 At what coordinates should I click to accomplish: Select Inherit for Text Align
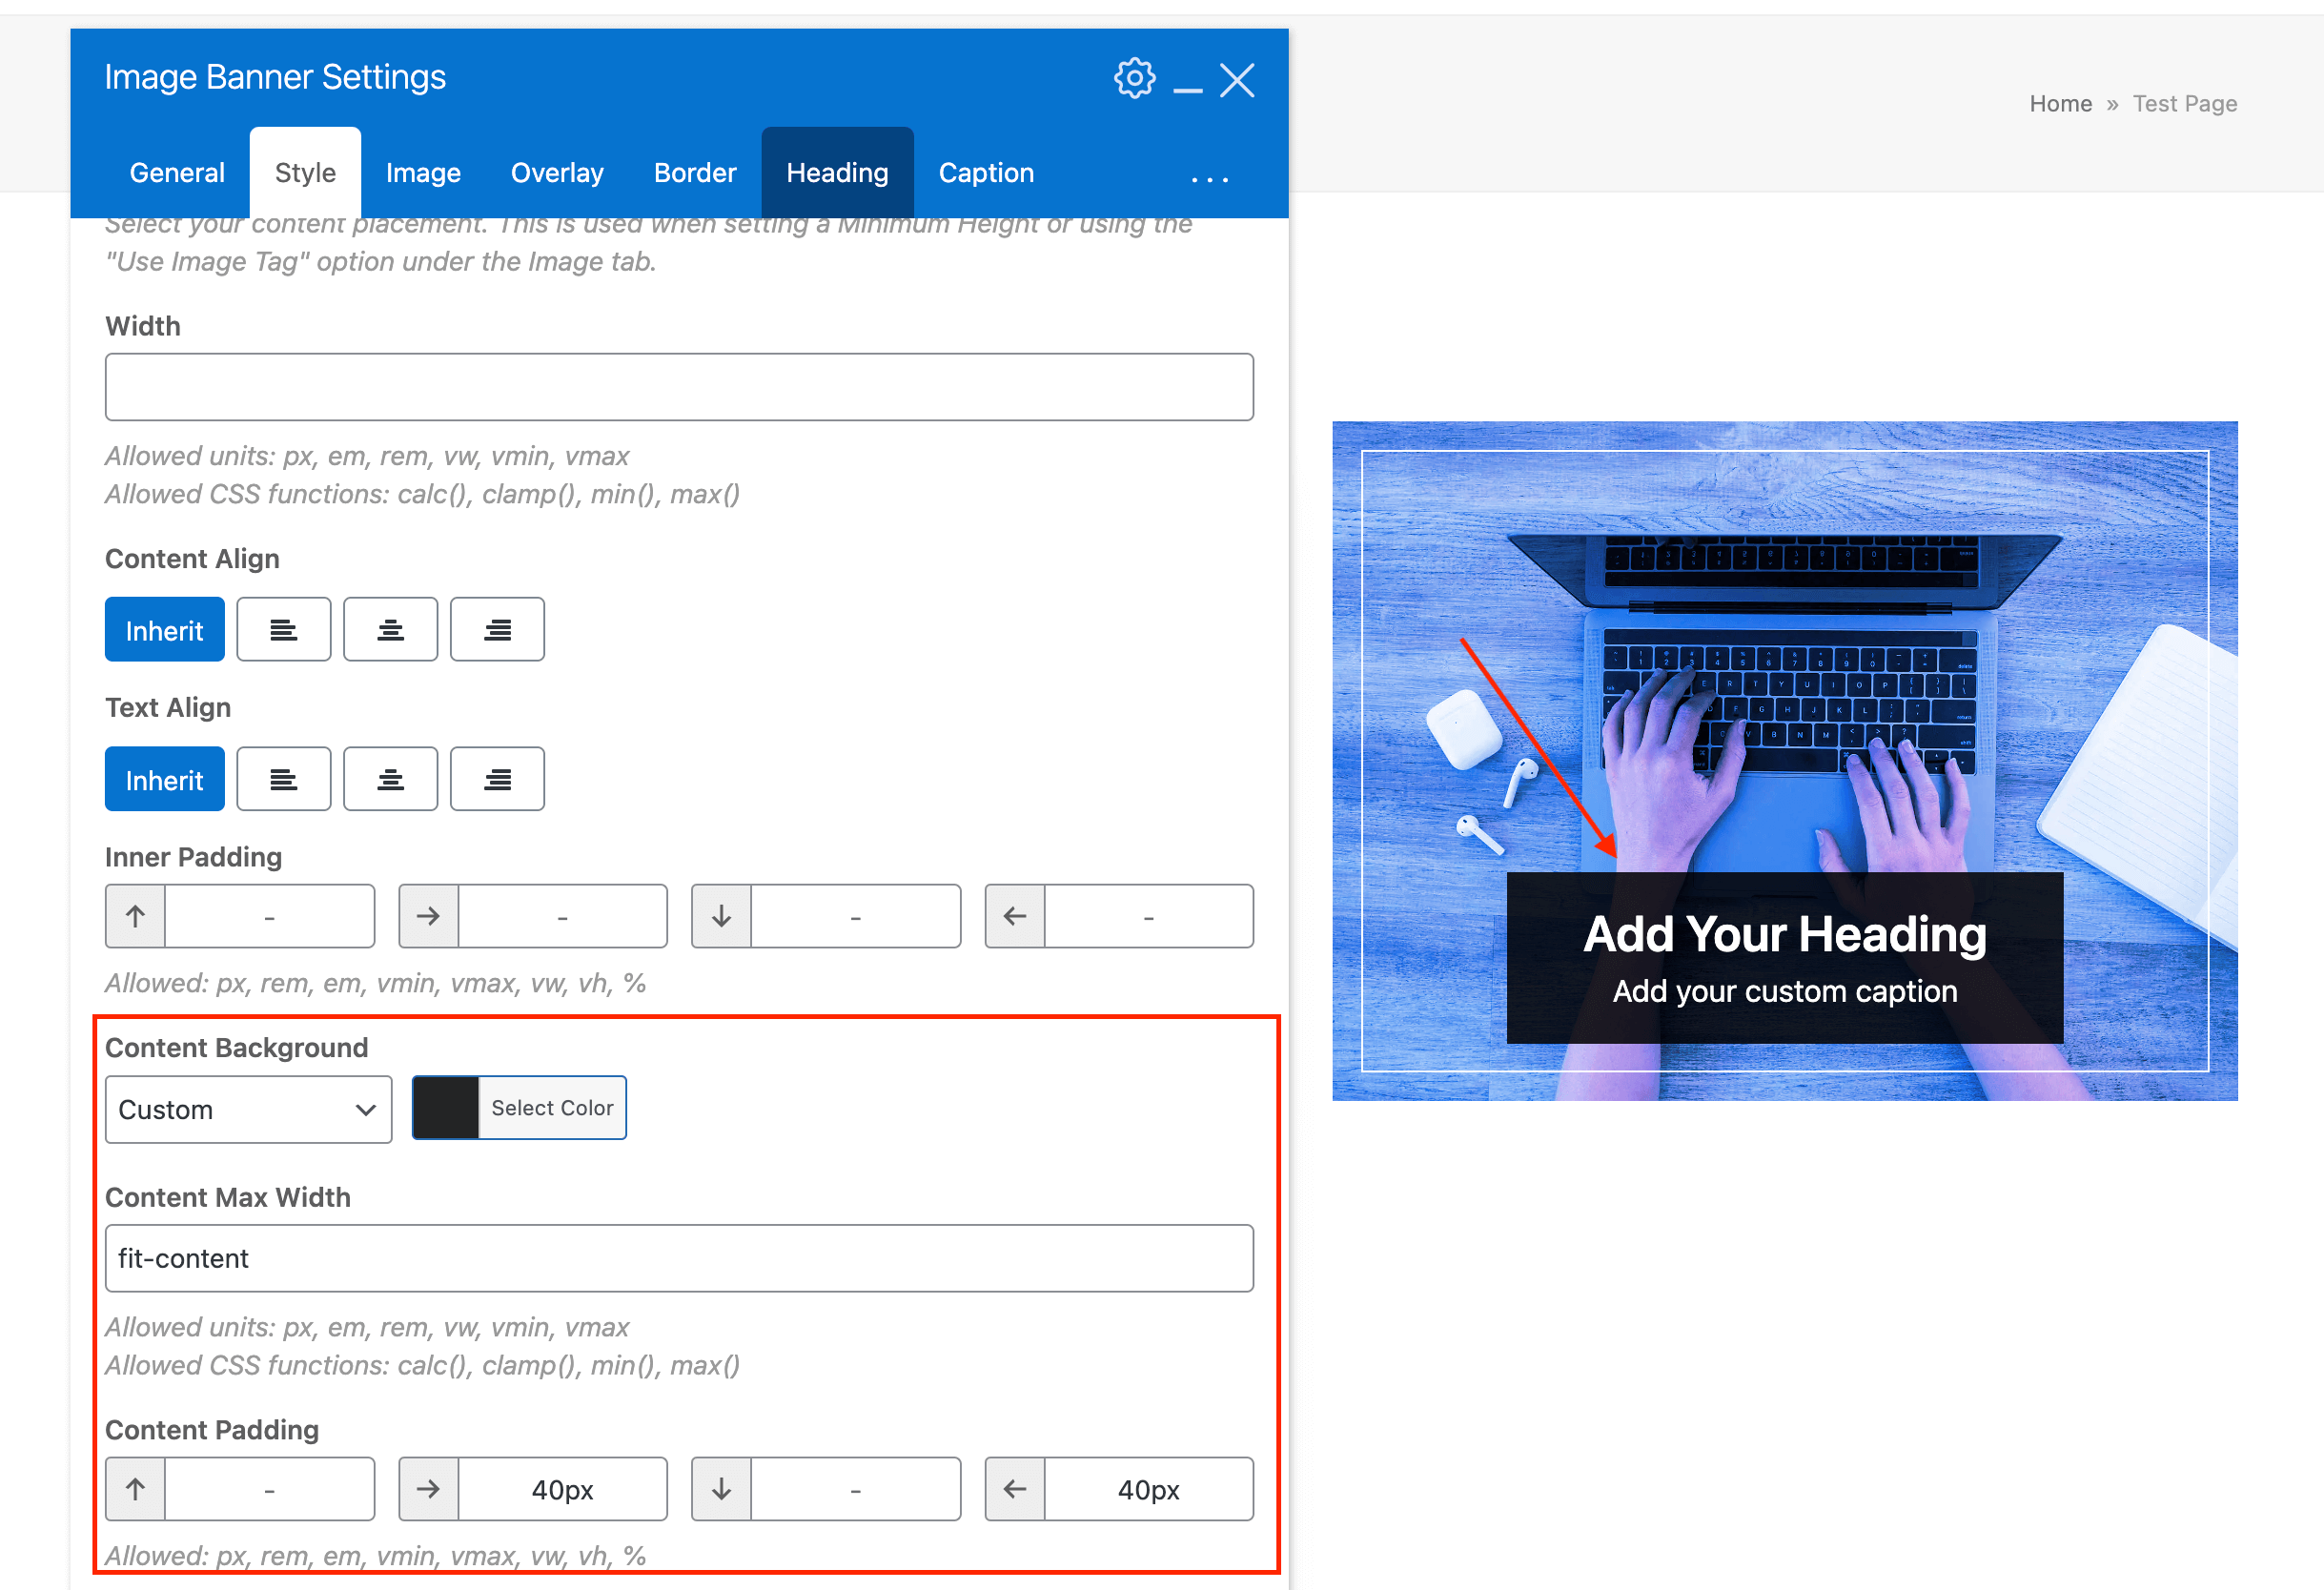click(x=165, y=779)
